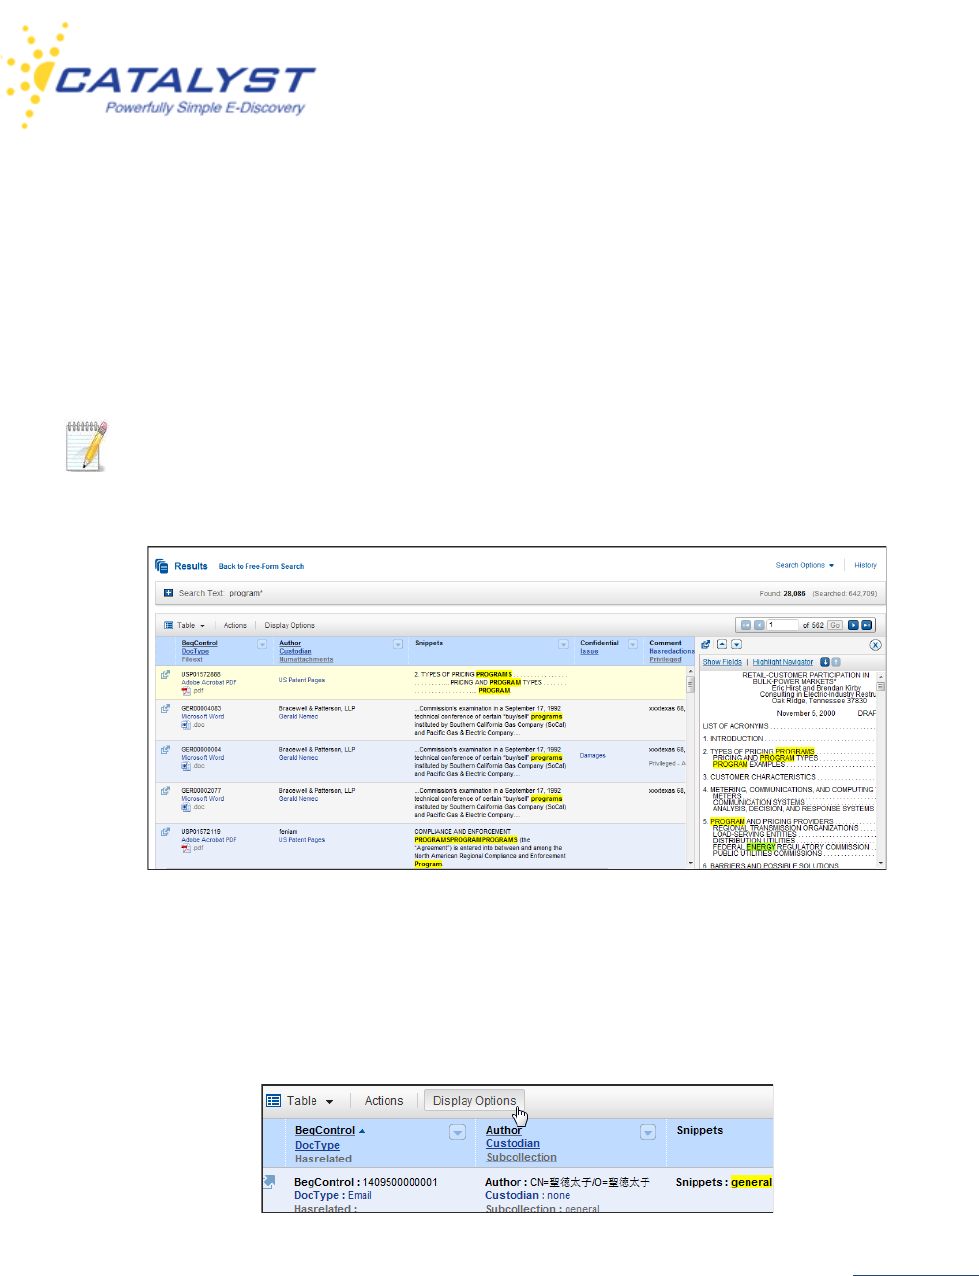The image size is (979, 1276).
Task: Click 'Custodian : none' in lower screenshot
Action: point(527,1195)
